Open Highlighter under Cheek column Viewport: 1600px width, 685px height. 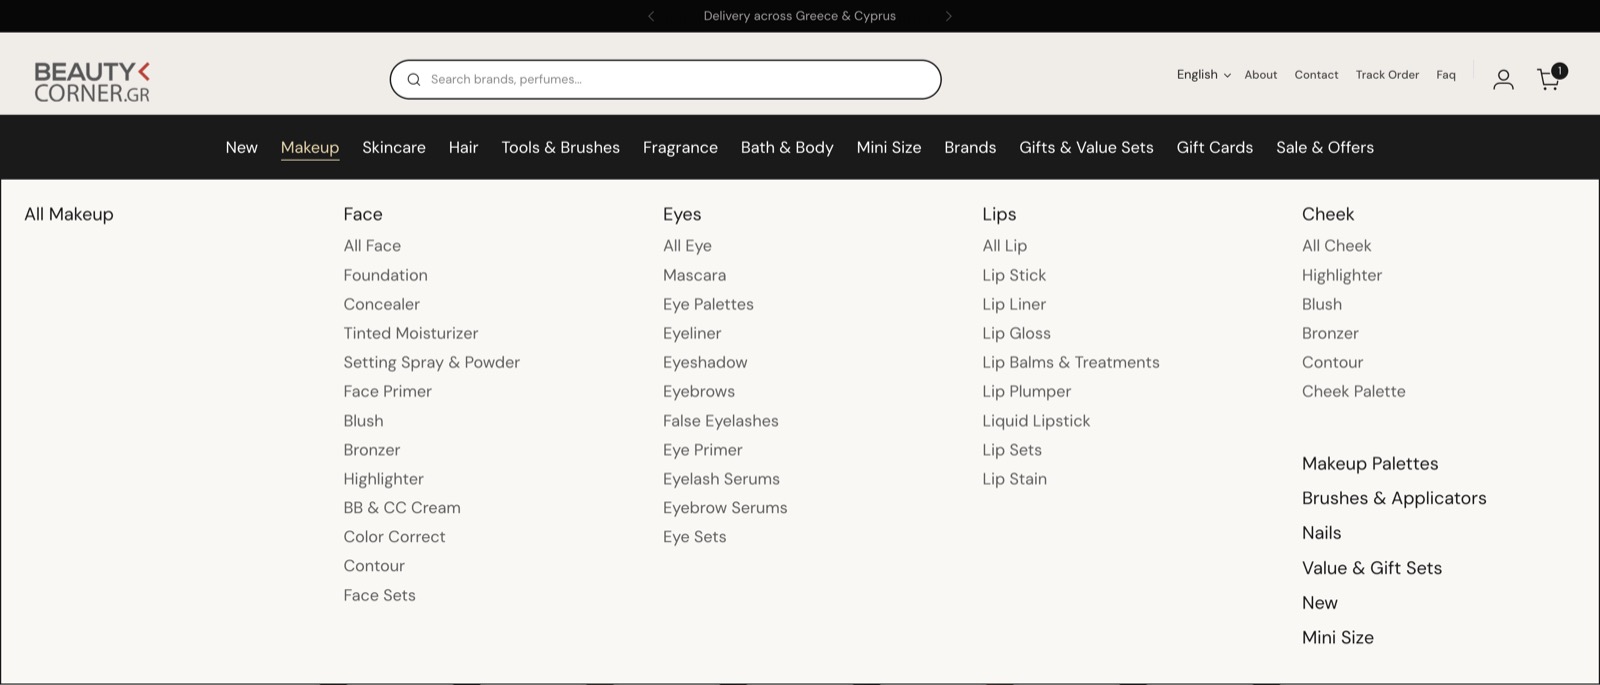click(x=1342, y=275)
